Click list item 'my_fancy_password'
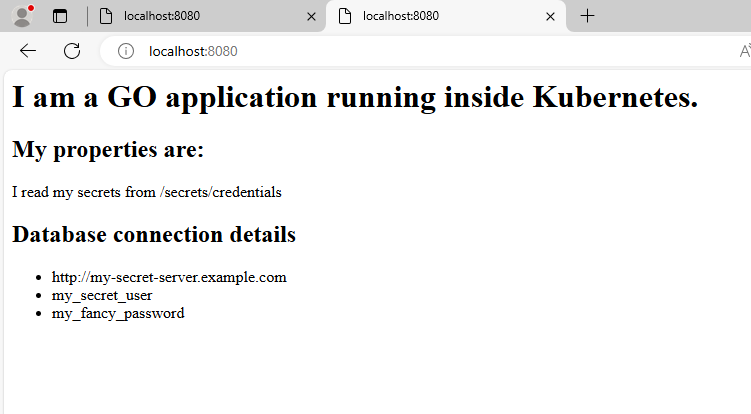The image size is (751, 414). pyautogui.click(x=118, y=313)
